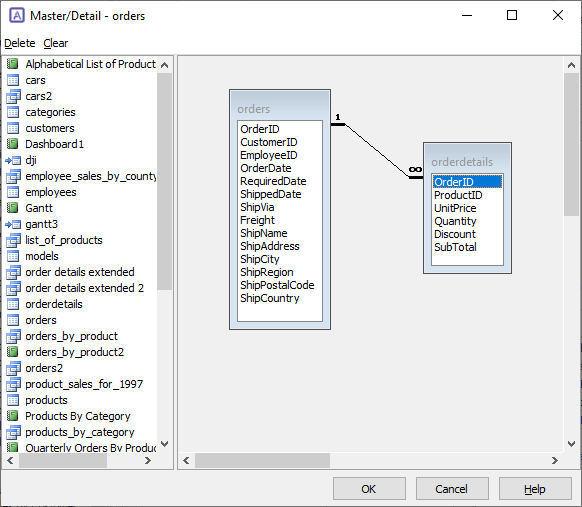582x507 pixels.
Task: Click the diagram's vertical scrollbar up arrow
Action: click(572, 65)
